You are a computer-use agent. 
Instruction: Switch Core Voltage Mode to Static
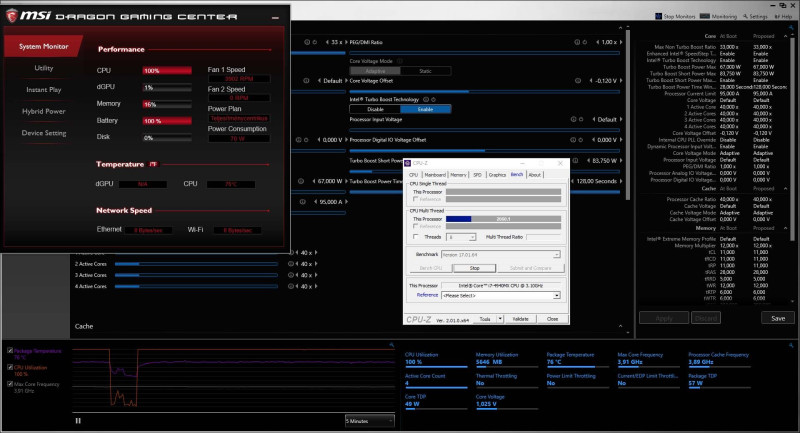pos(426,71)
